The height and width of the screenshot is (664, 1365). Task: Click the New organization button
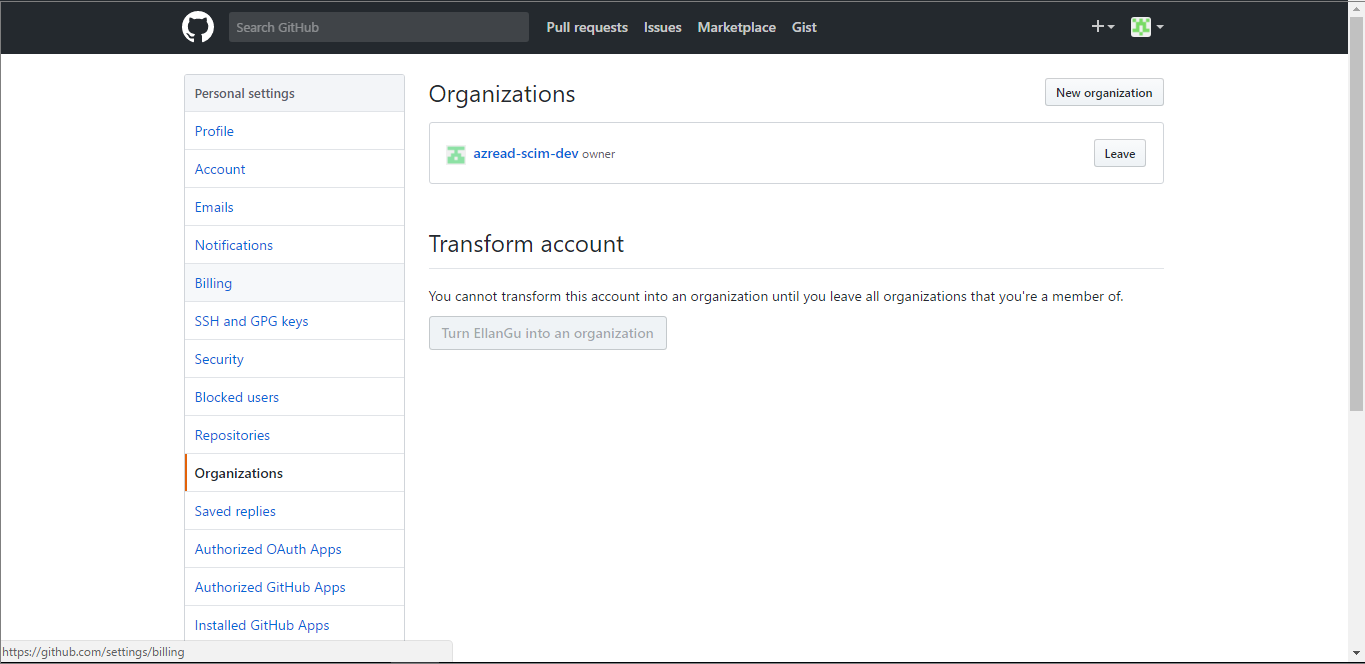1103,92
